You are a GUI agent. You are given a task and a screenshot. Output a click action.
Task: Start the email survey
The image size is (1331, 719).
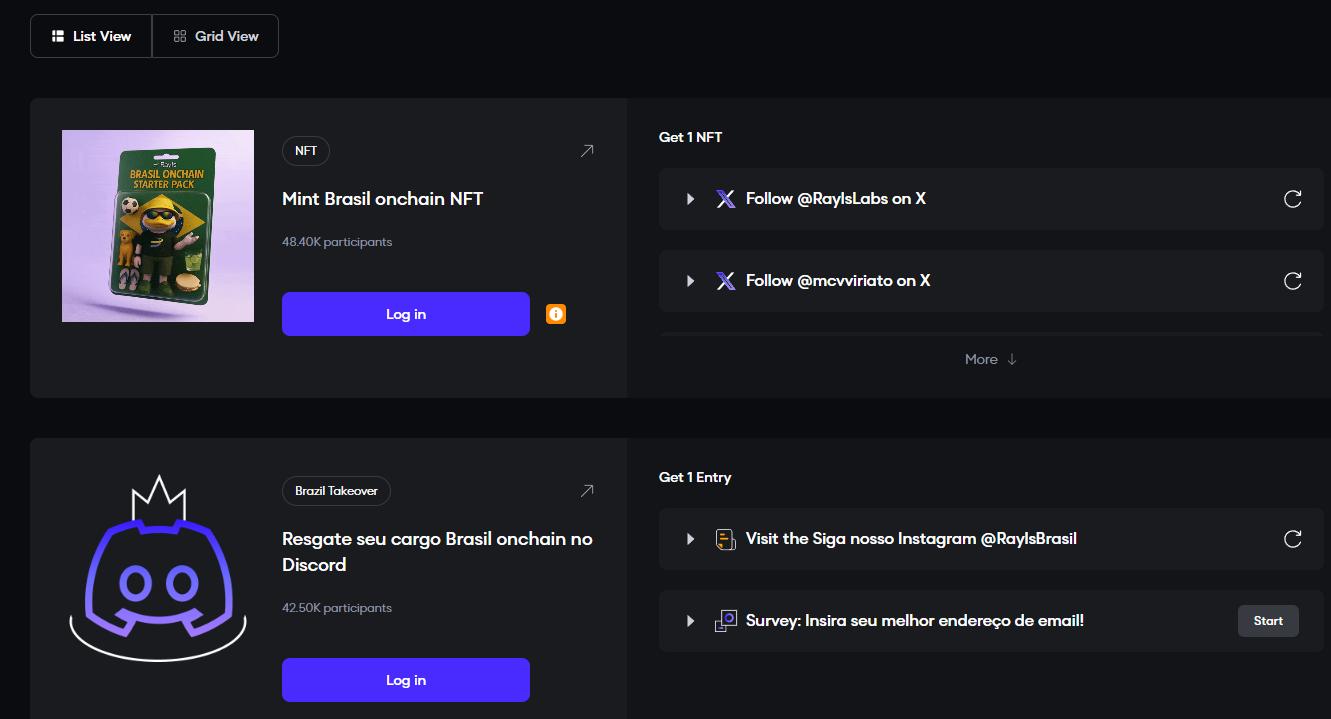pyautogui.click(x=1268, y=621)
